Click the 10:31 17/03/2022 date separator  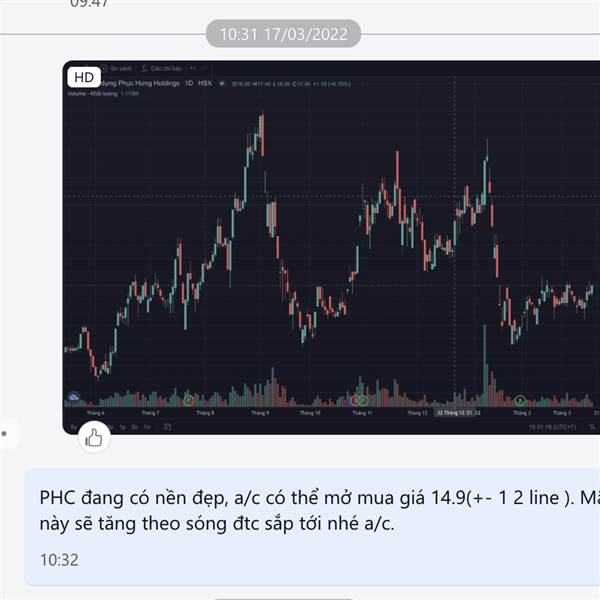pyautogui.click(x=284, y=34)
